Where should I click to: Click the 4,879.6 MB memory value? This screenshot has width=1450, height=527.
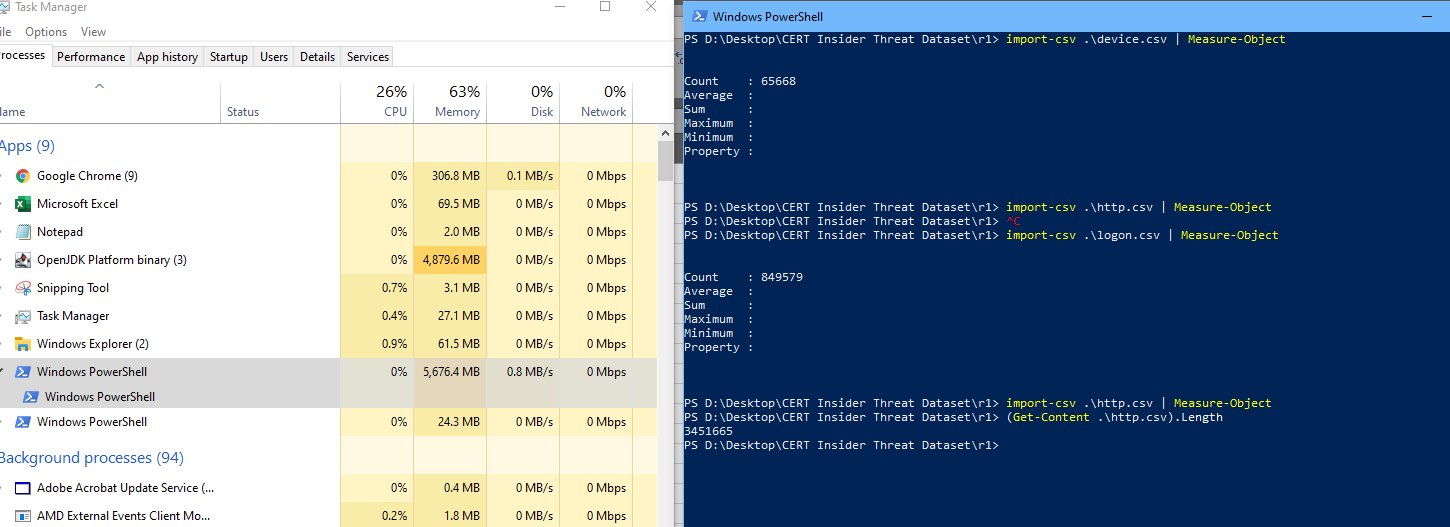click(451, 260)
